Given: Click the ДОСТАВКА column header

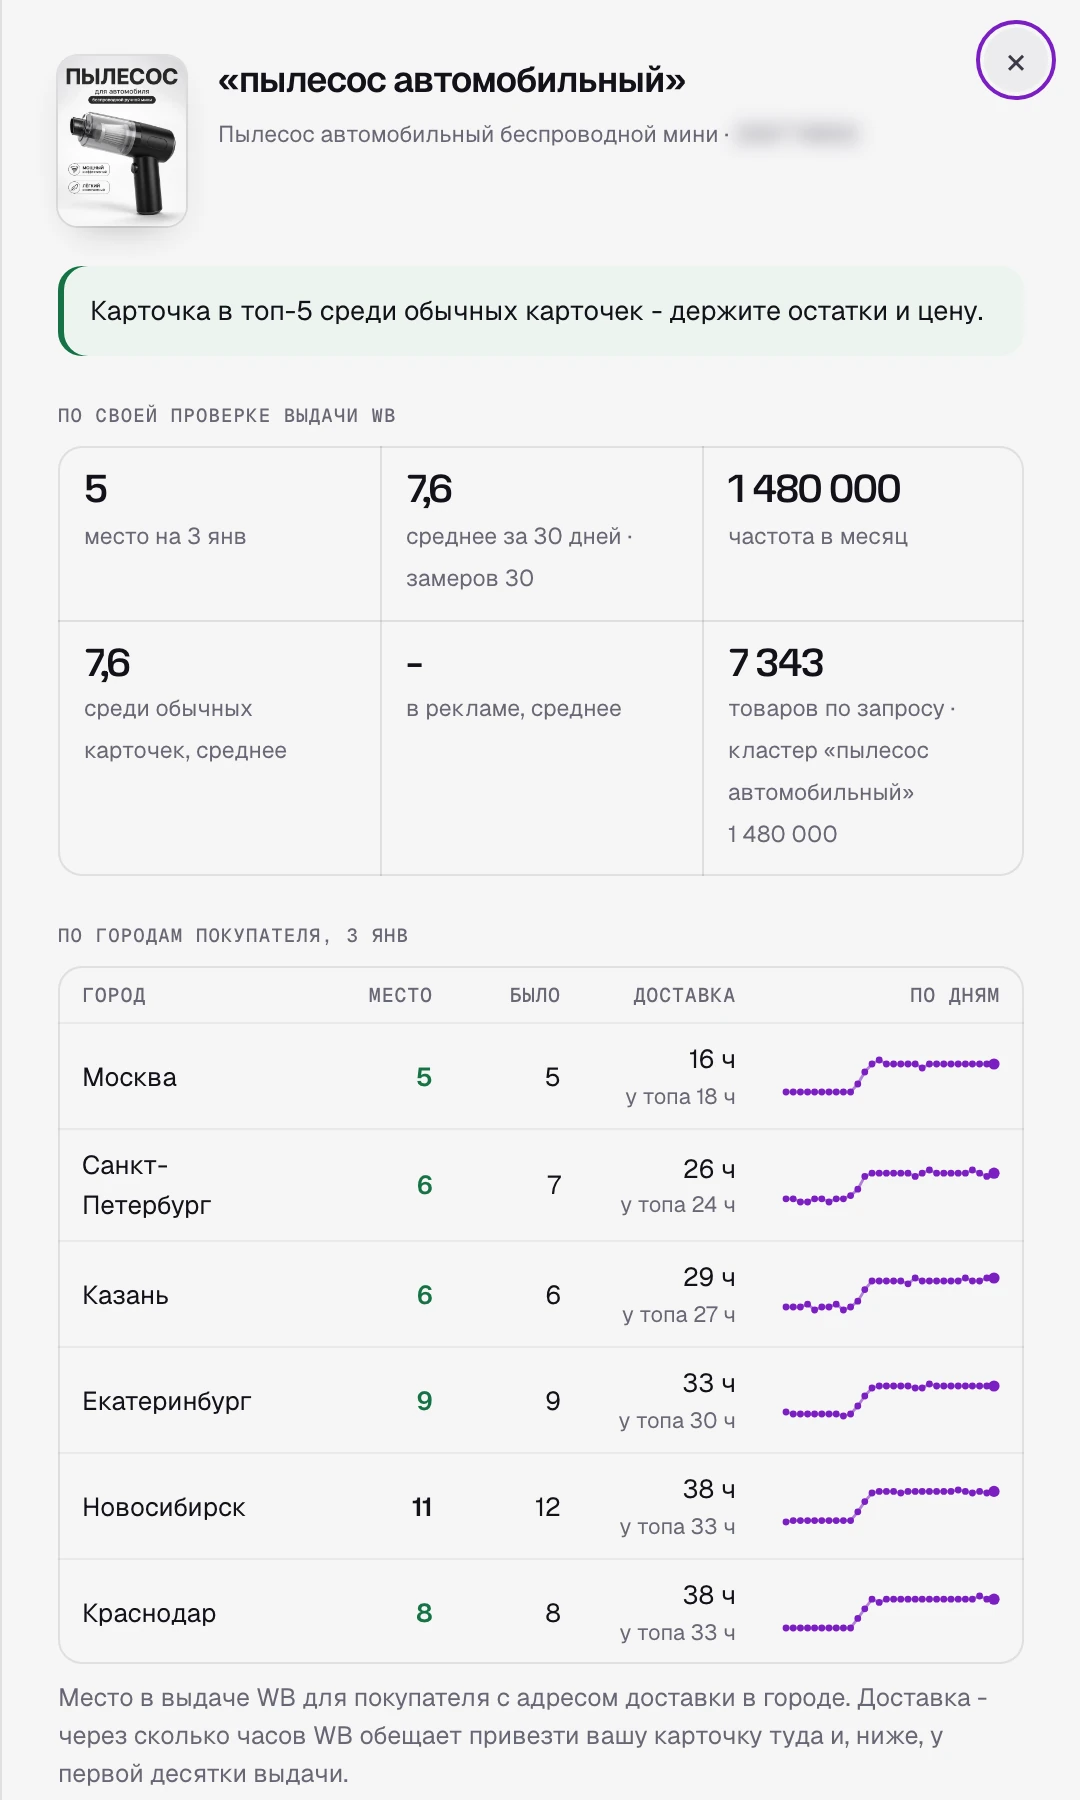Looking at the screenshot, I should coord(684,995).
